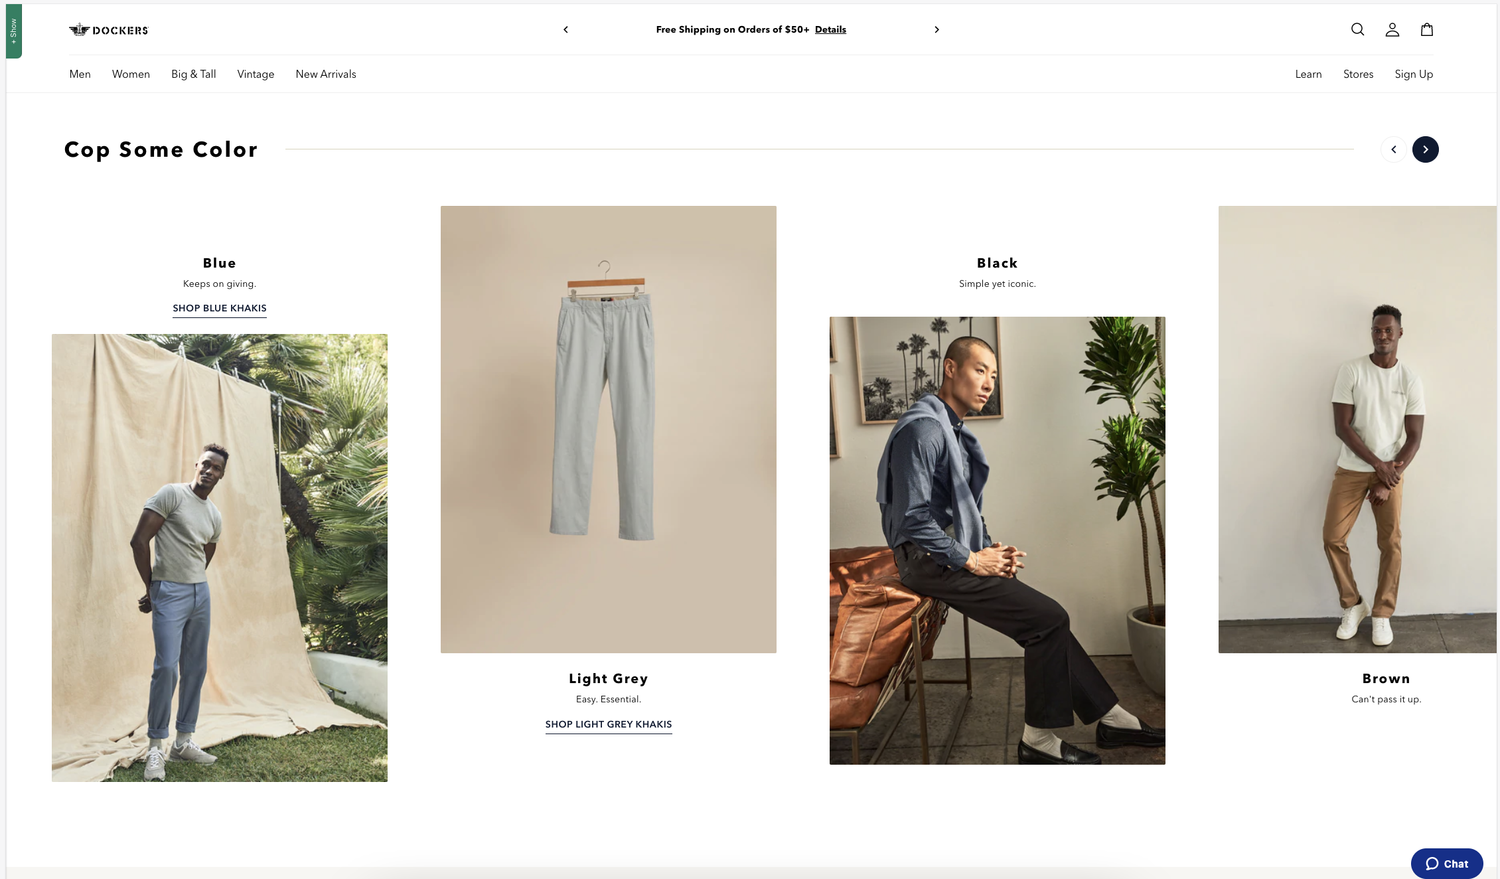Go to the Dockers logo homepage
Image resolution: width=1500 pixels, height=879 pixels.
tap(108, 30)
